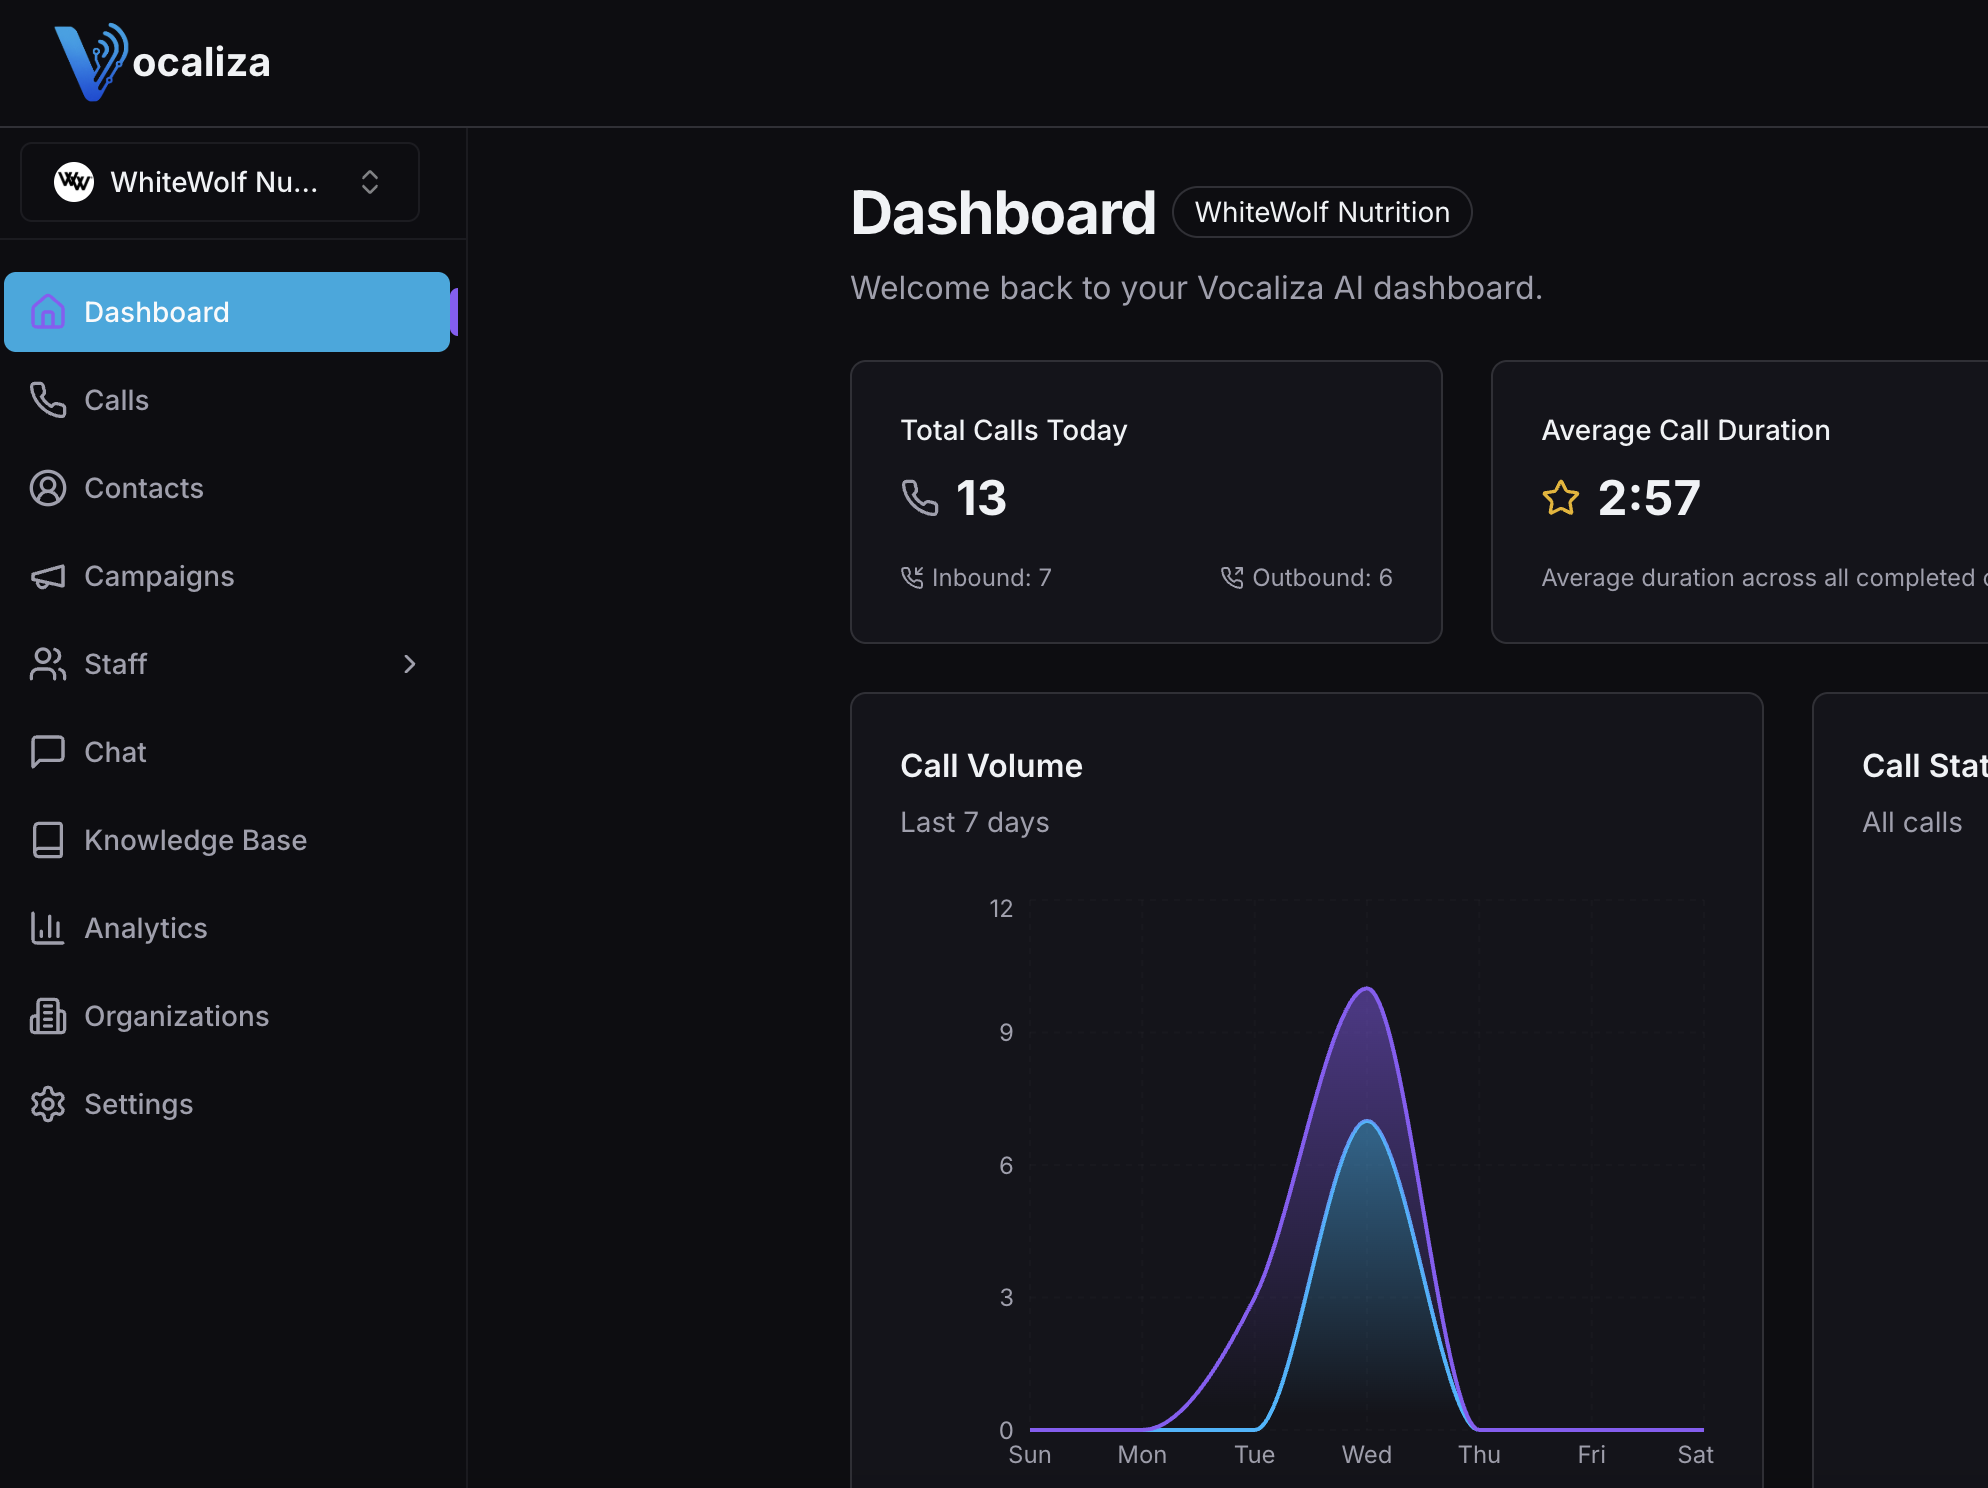Viewport: 1988px width, 1488px height.
Task: Select the Knowledge Base book icon
Action: pos(47,839)
